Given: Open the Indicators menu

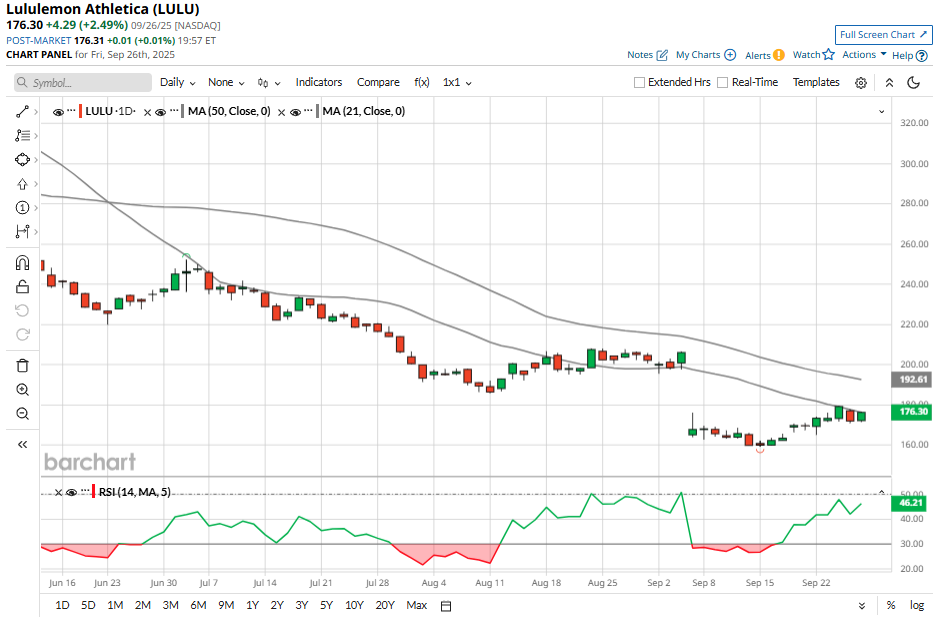Looking at the screenshot, I should click(x=319, y=82).
